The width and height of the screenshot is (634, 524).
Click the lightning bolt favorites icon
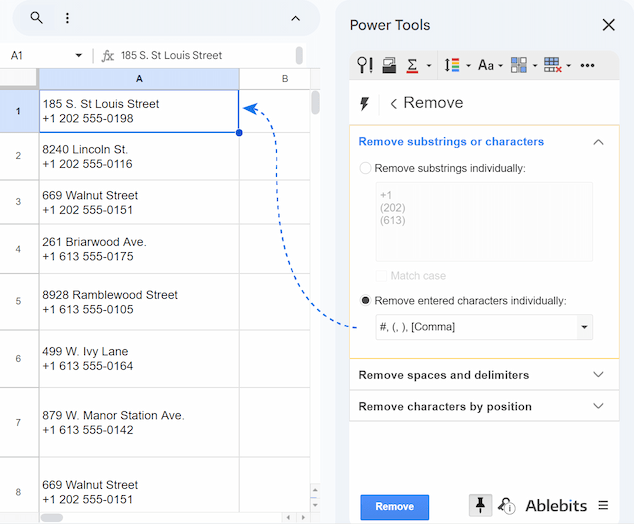[364, 104]
